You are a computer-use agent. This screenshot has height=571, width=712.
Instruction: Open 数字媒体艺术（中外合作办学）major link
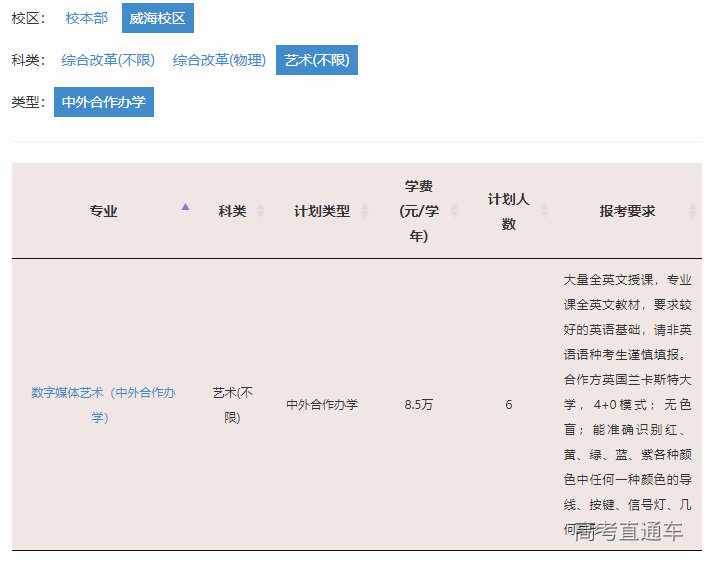click(x=103, y=405)
